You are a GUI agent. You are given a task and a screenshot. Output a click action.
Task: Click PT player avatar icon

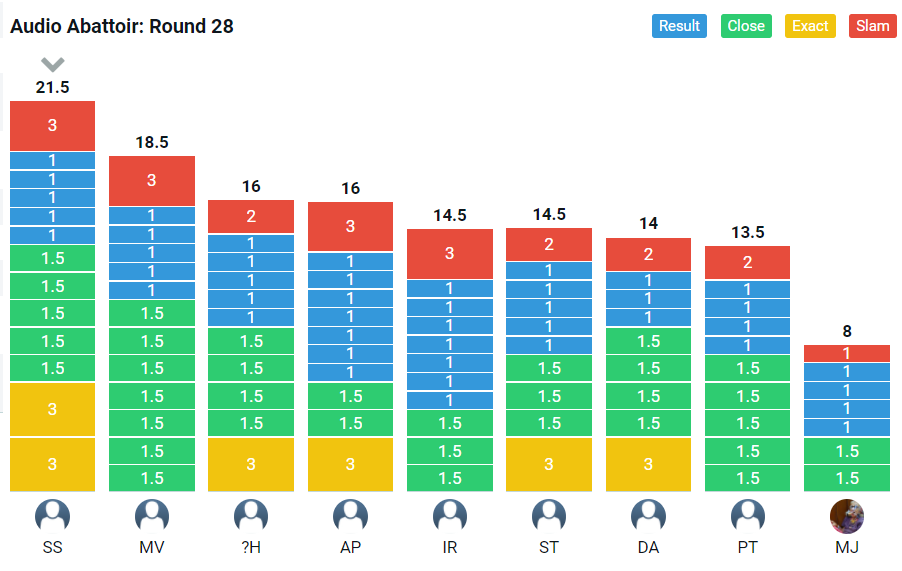[747, 516]
